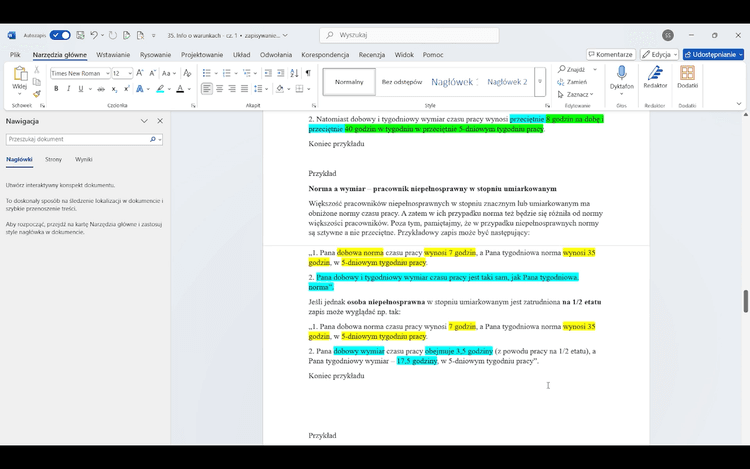Show paragraph marks with the pilcrow icon

click(x=308, y=73)
